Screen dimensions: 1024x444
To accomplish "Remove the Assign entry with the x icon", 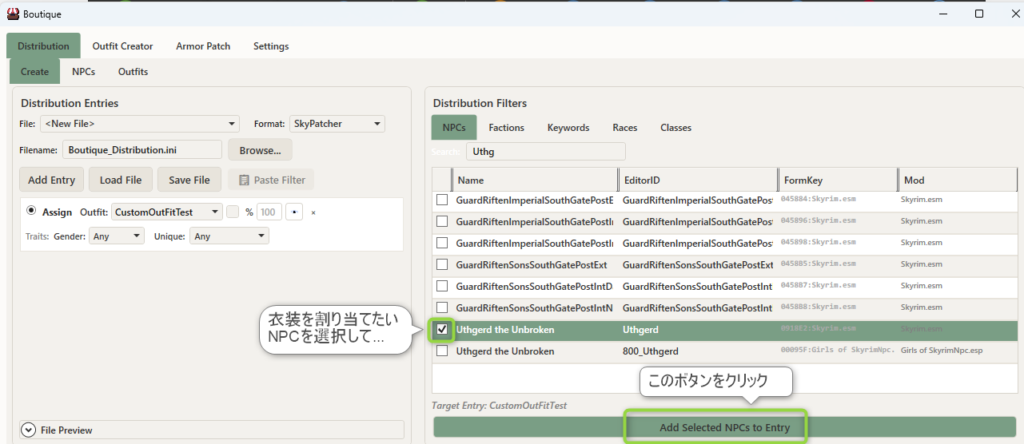I will pos(313,212).
